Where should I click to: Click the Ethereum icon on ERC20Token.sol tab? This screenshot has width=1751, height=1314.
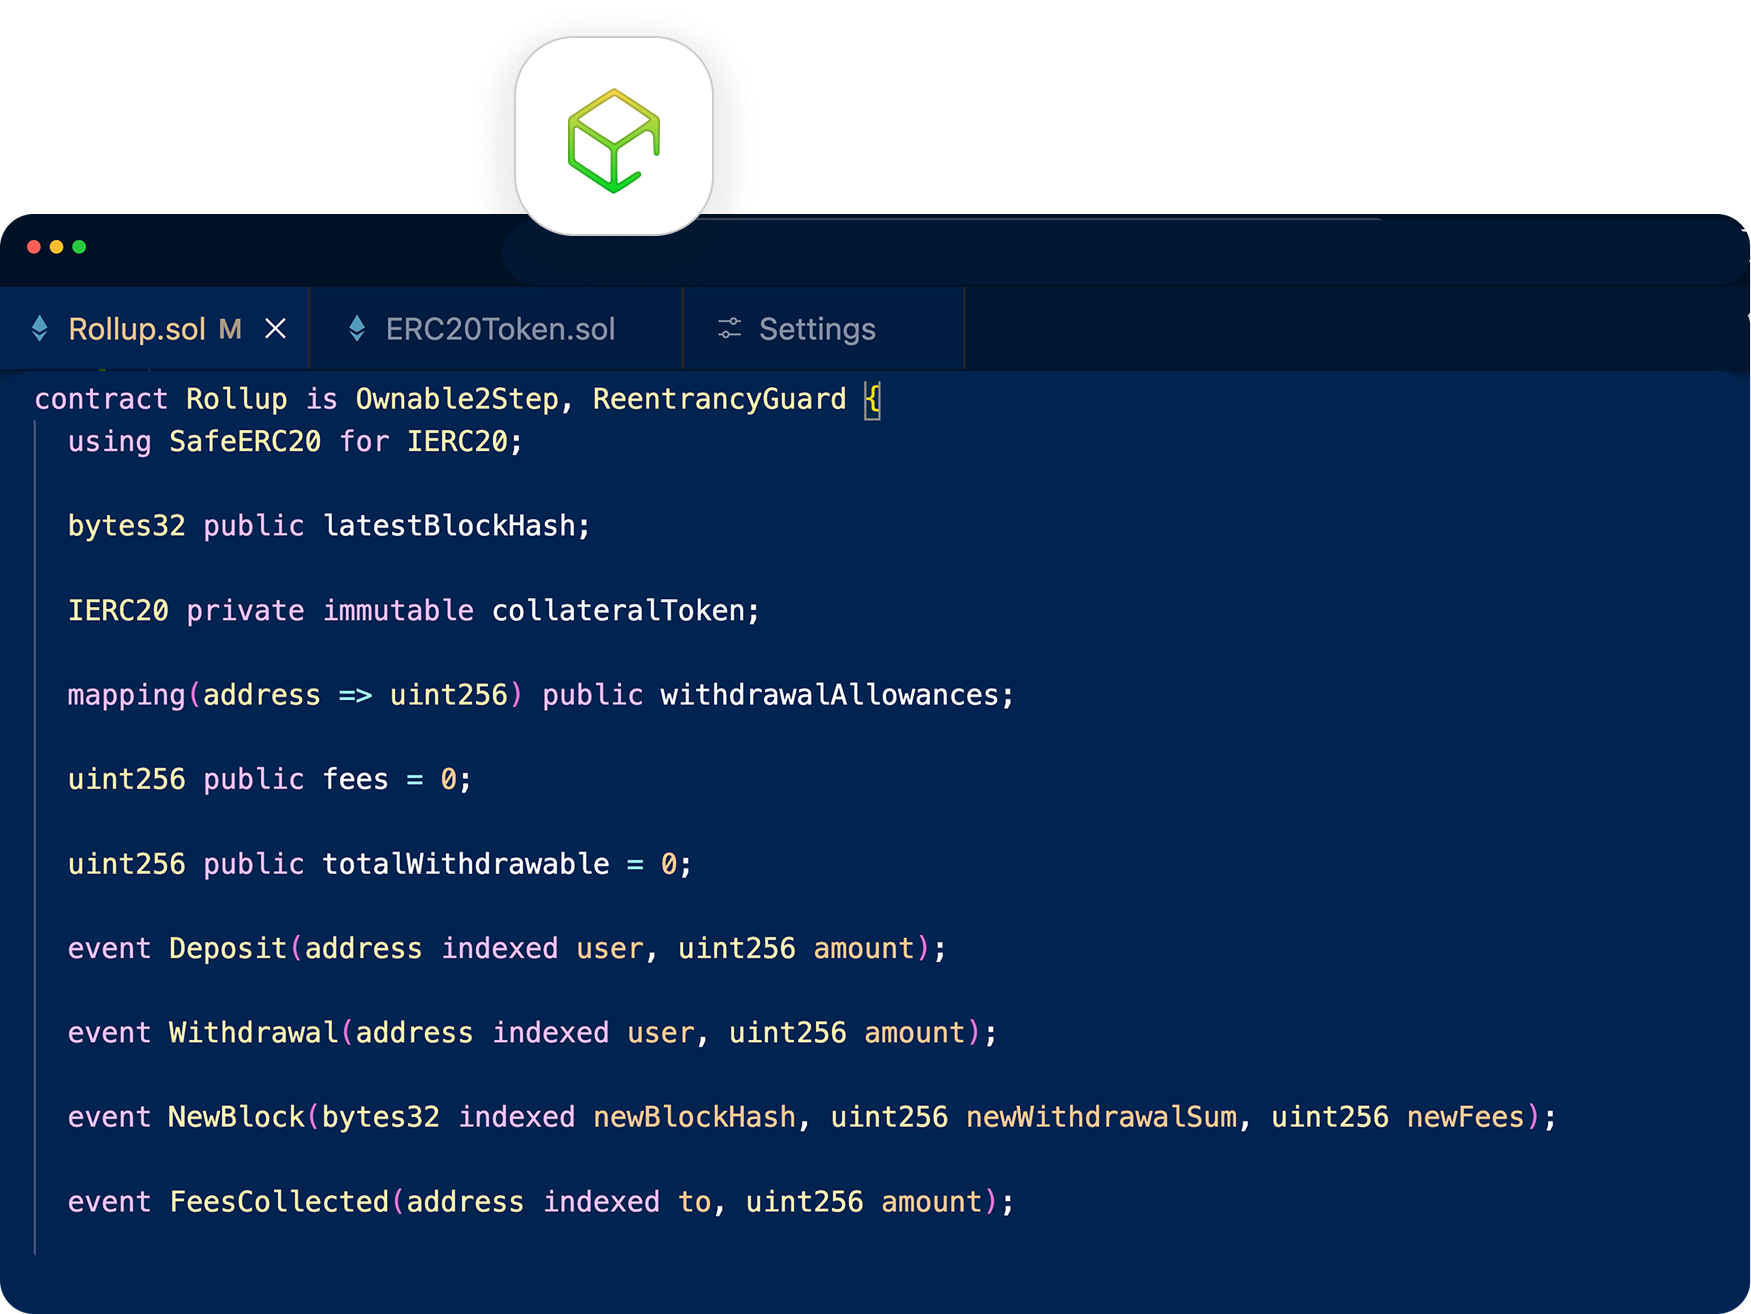click(x=358, y=328)
